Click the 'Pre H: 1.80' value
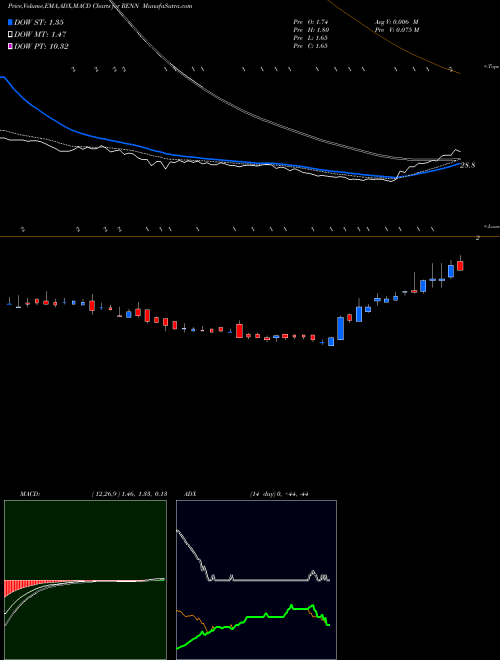Screen dimensions: 500x660 311,29
